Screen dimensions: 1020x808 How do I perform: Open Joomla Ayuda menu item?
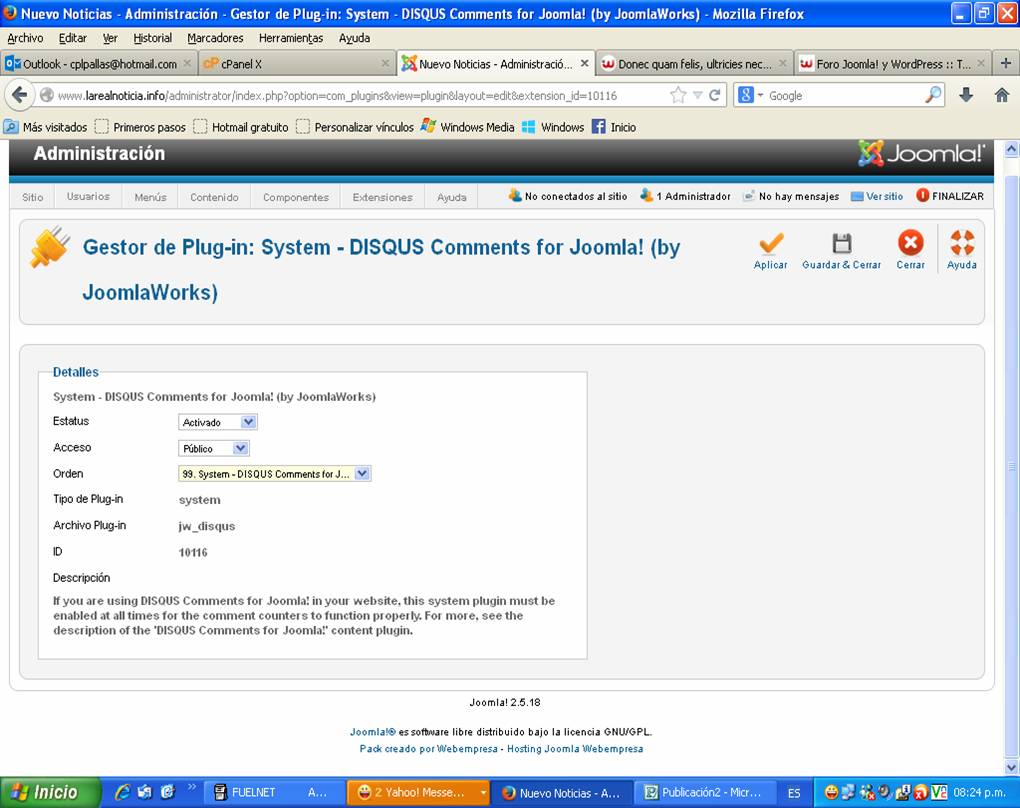451,196
